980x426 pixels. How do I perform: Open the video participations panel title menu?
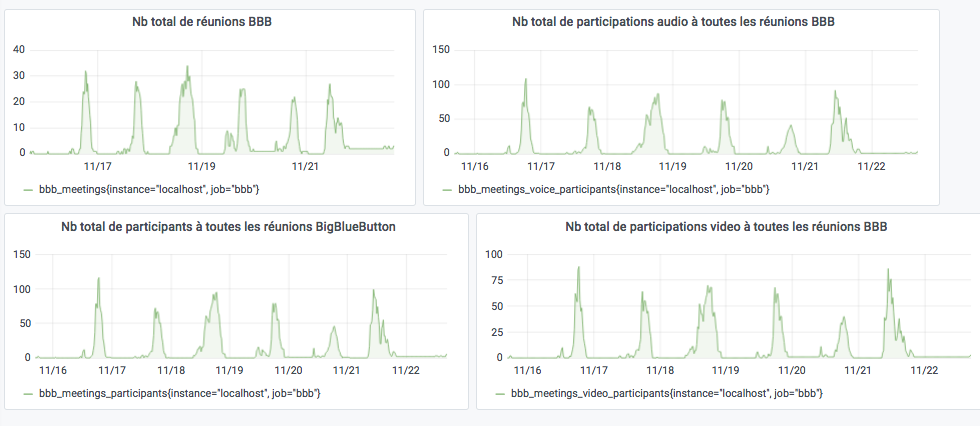(726, 226)
